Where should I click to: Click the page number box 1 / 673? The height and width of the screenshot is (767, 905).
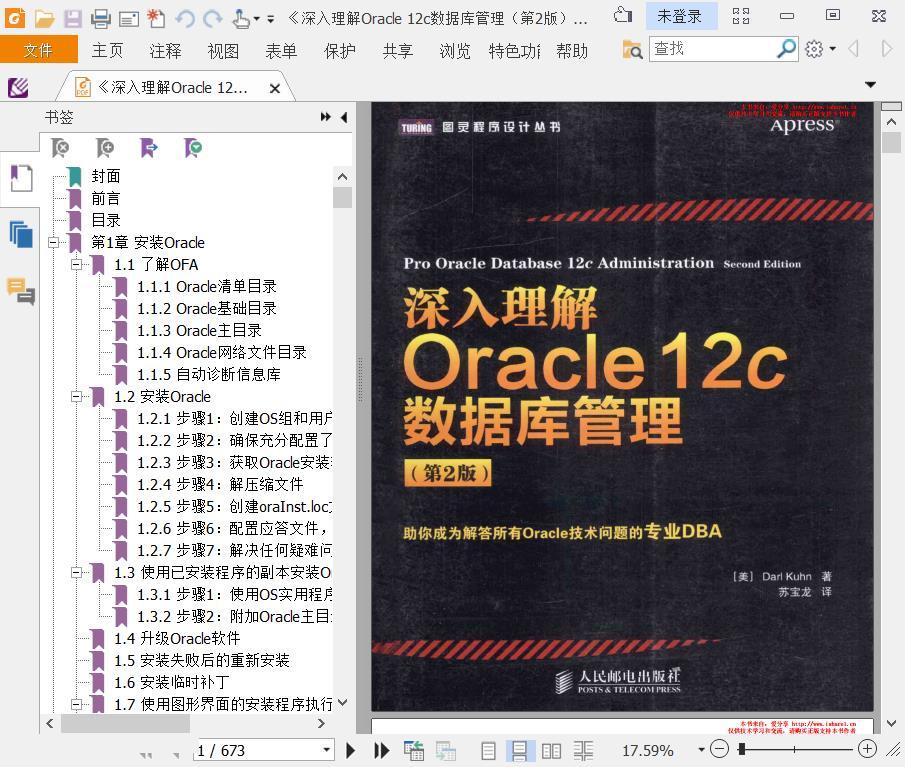[x=257, y=750]
